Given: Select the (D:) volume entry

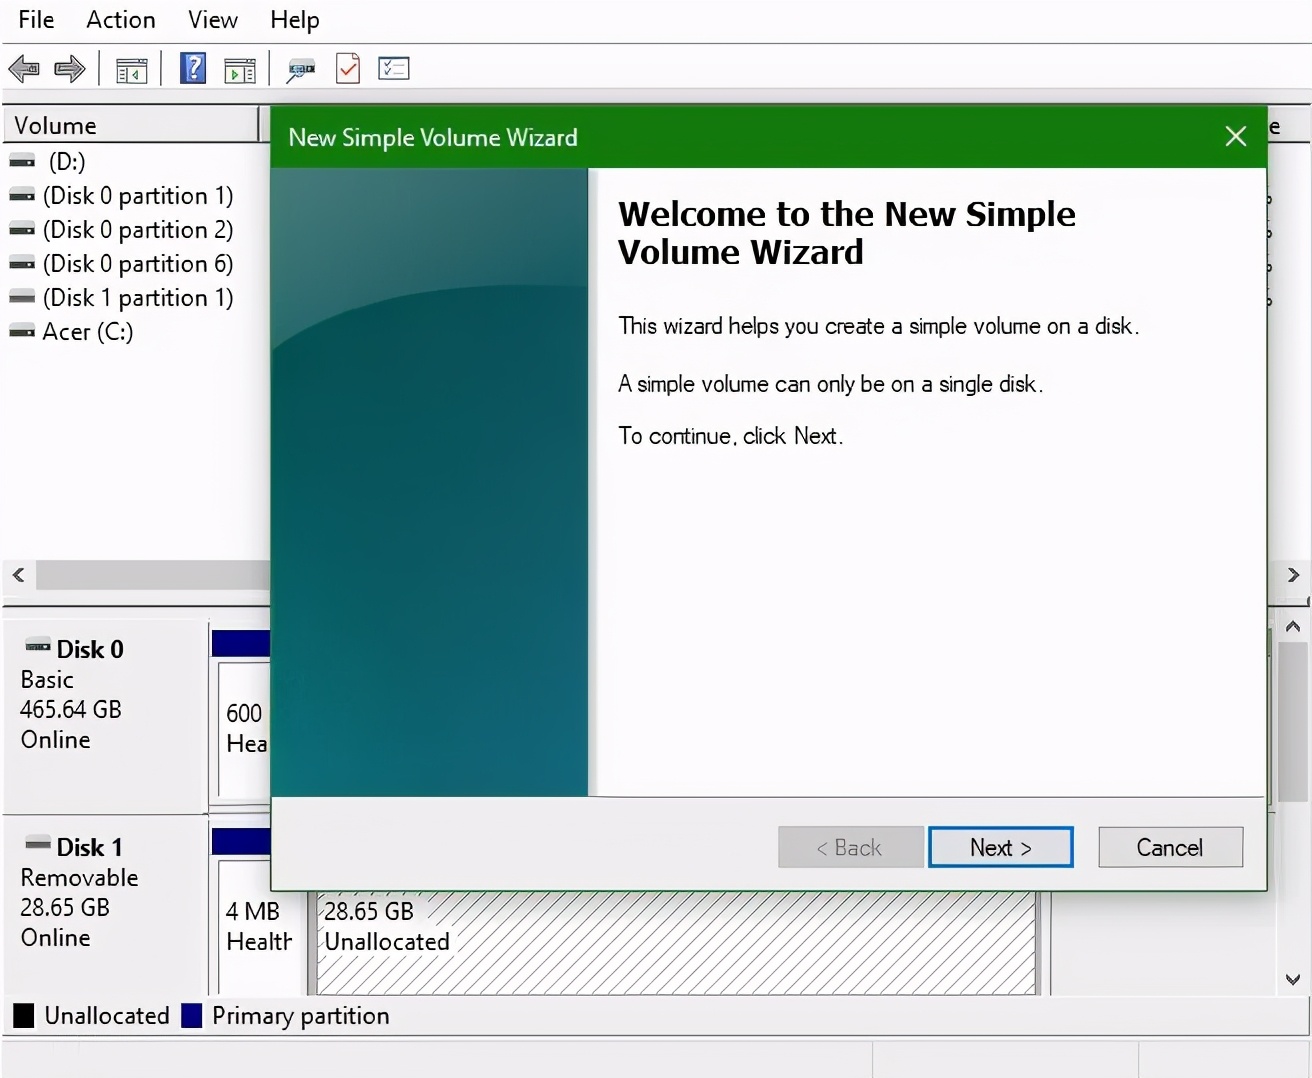Looking at the screenshot, I should point(66,162).
